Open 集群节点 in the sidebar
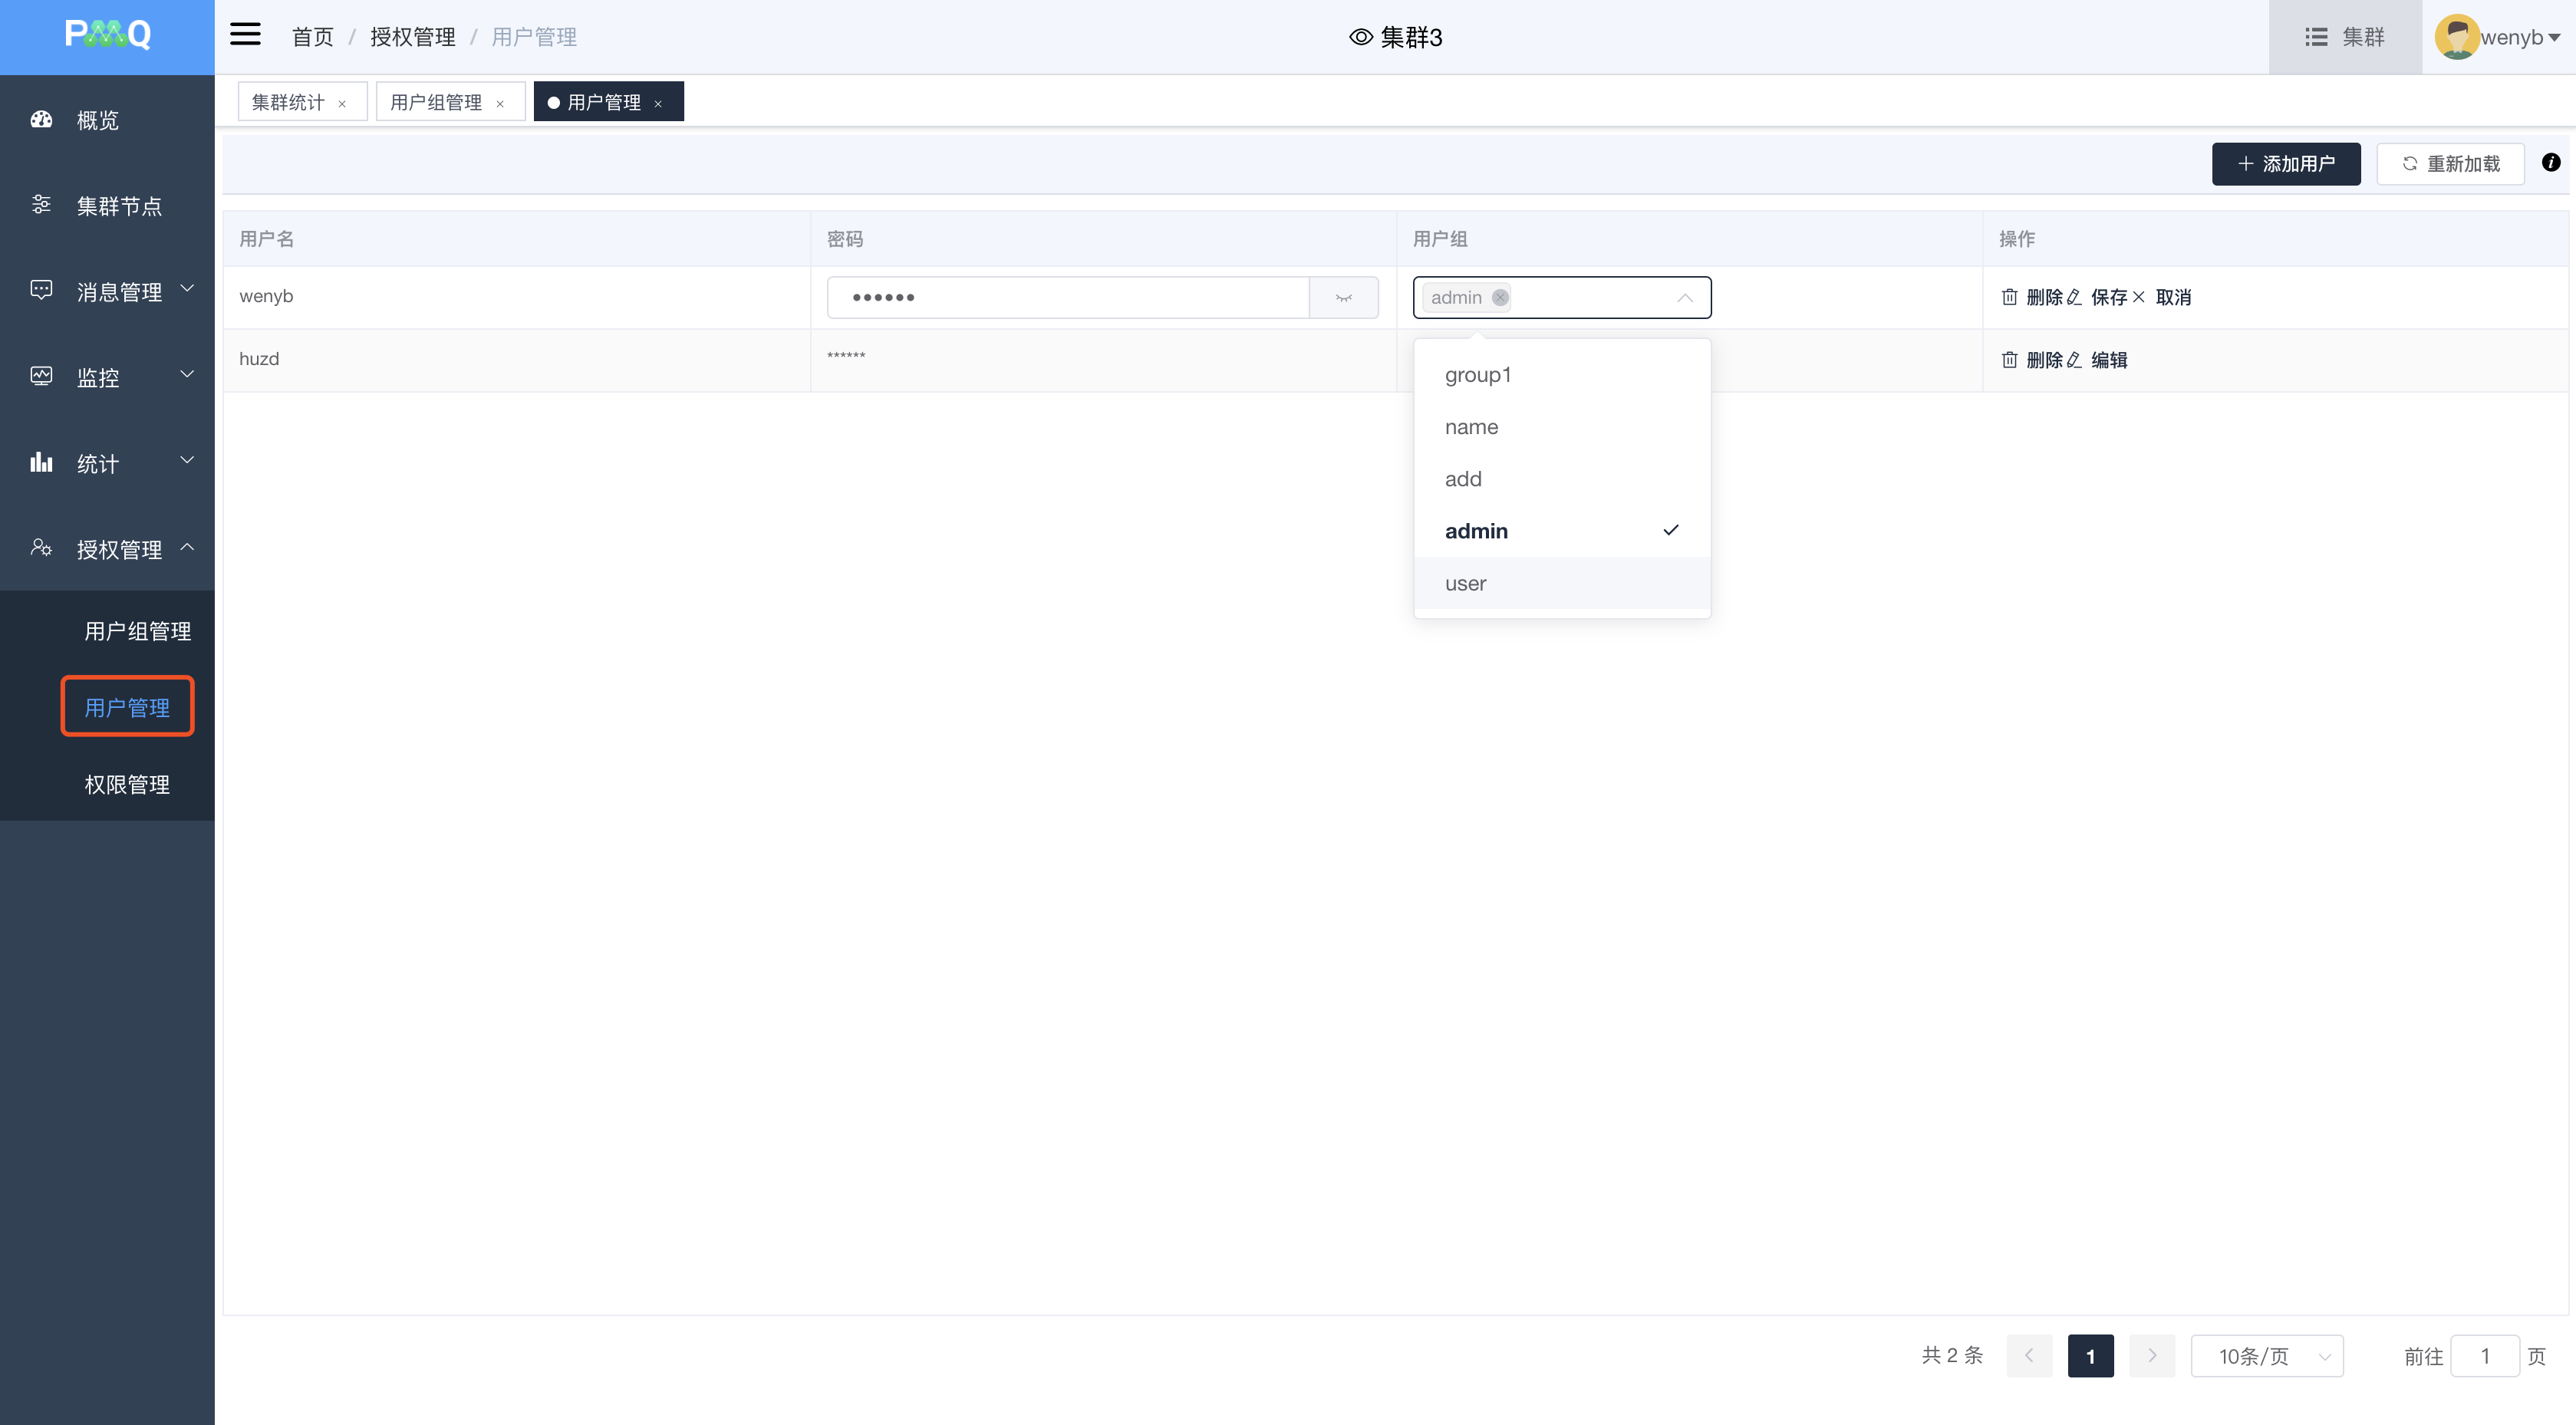Screen dimensions: 2576x1425 tap(118, 206)
